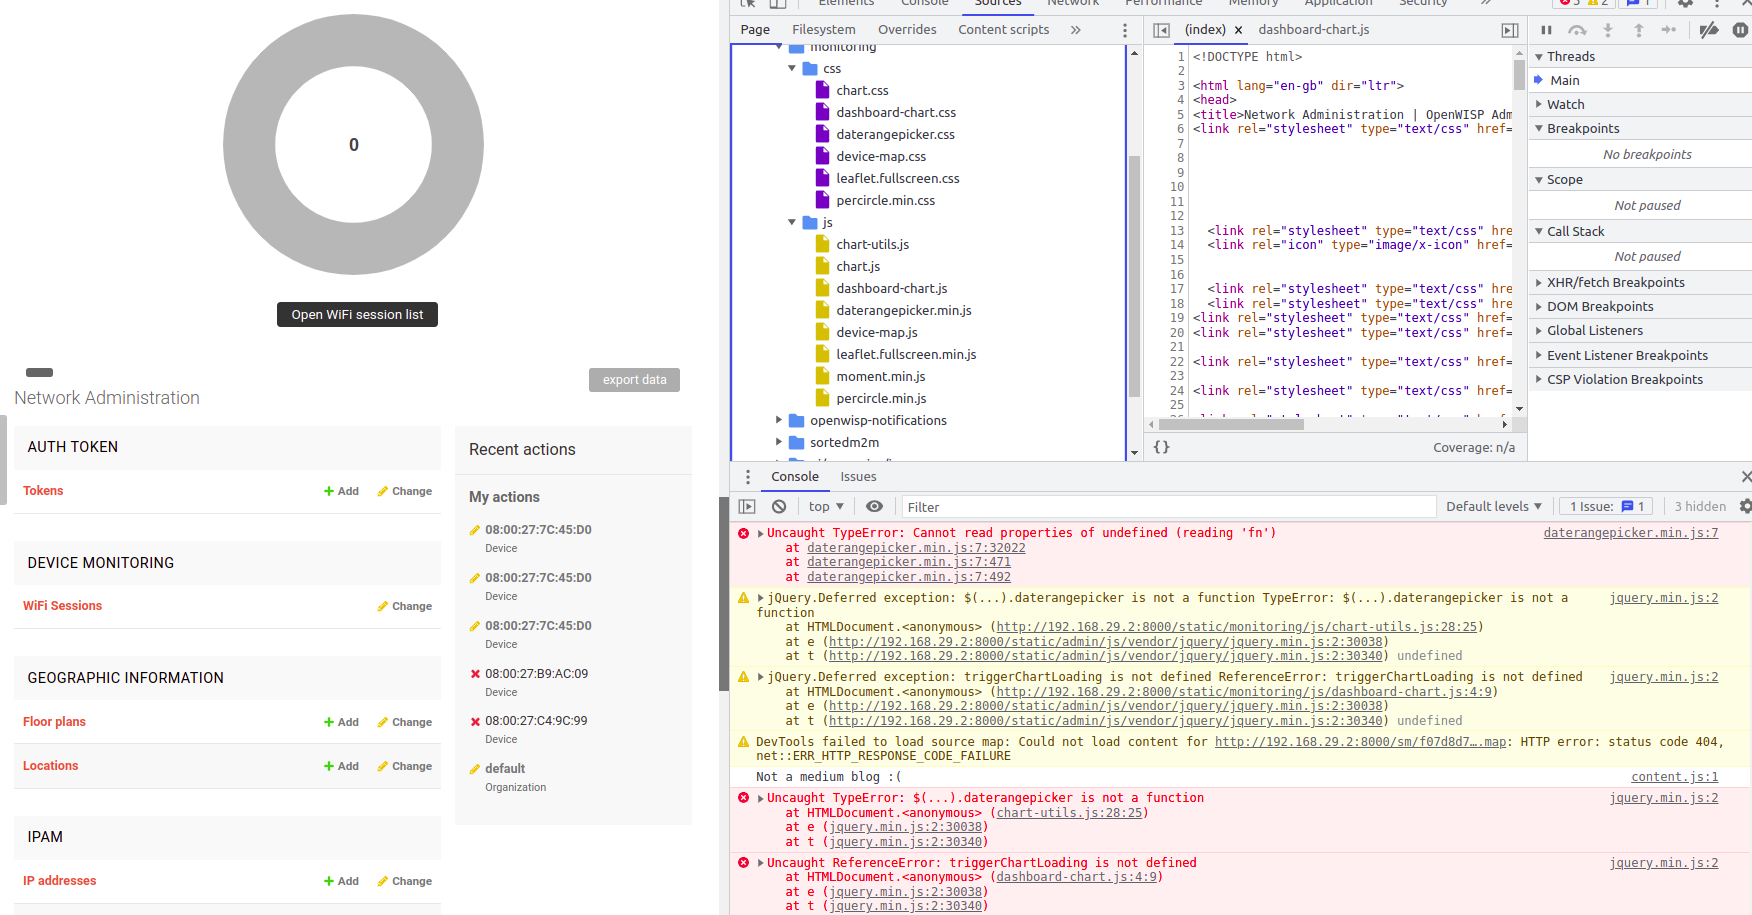This screenshot has height=915, width=1752.
Task: Open the daterangepicker.min.js:7 error link
Action: tap(1630, 532)
